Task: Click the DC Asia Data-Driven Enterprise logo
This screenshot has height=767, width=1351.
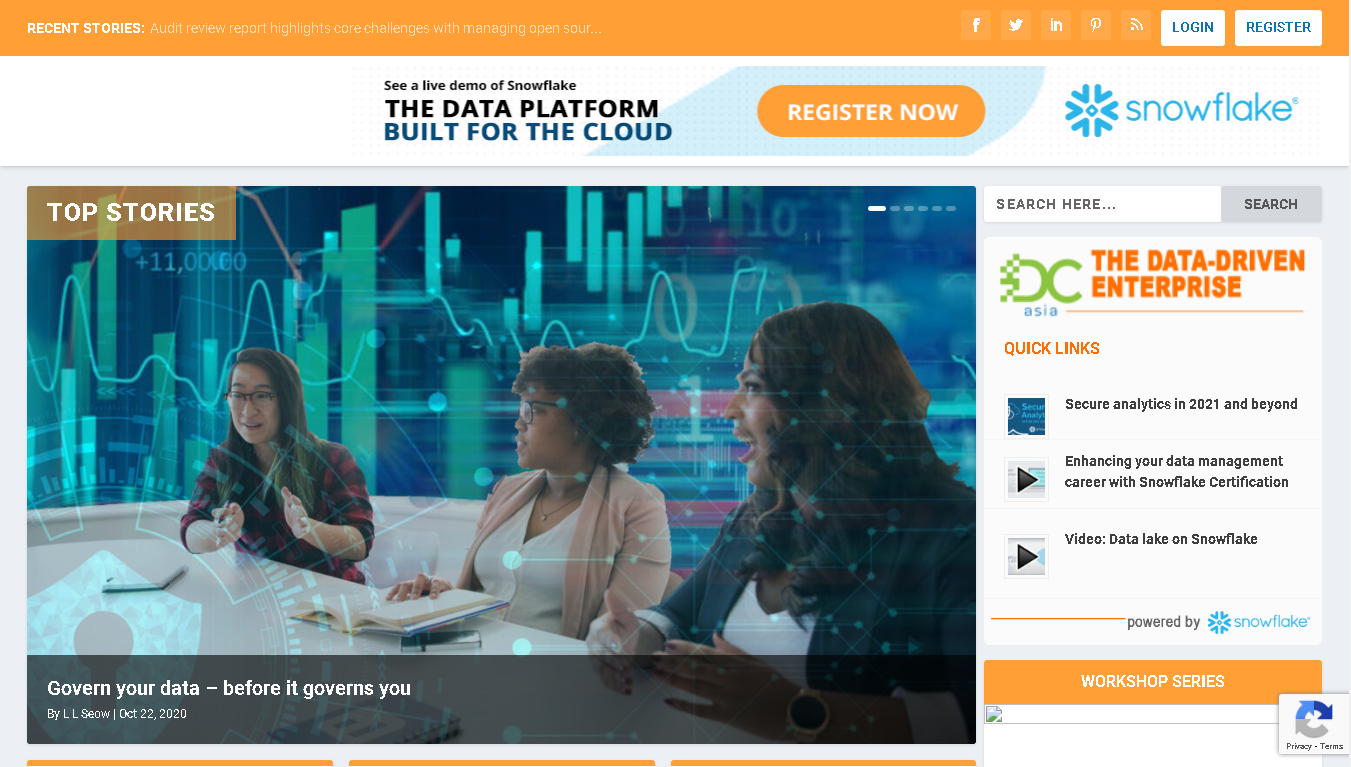Action: click(x=1152, y=283)
